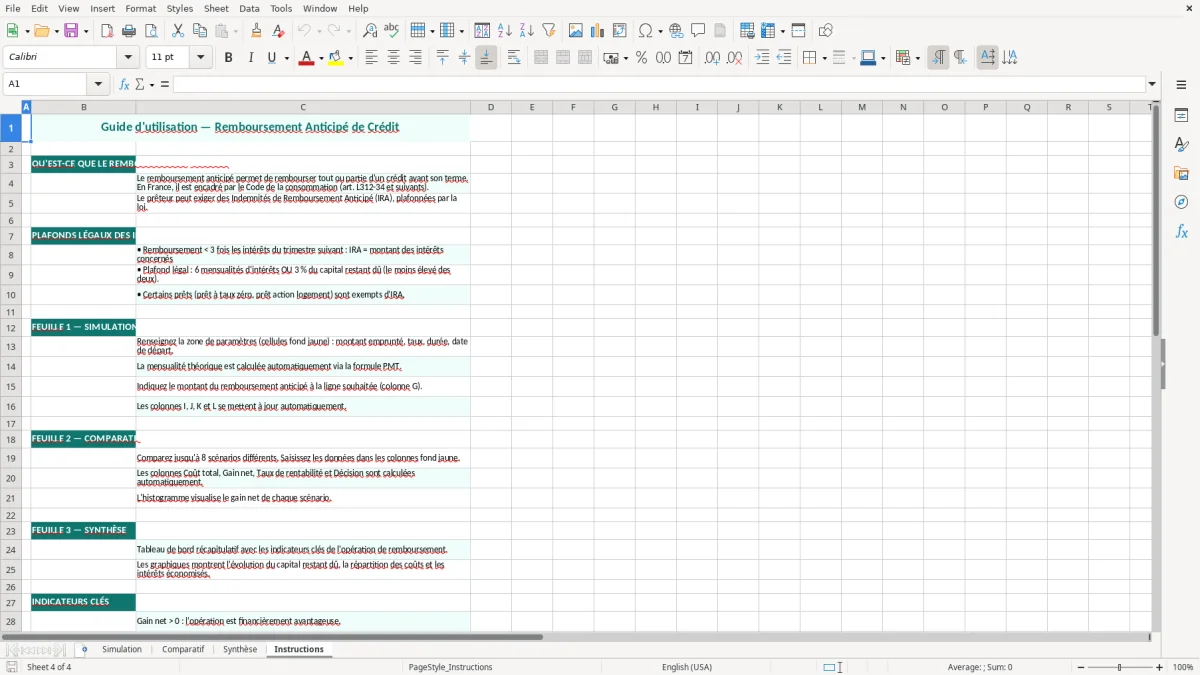Open the Styles menu
Screen dimensions: 1200x675
point(180,8)
